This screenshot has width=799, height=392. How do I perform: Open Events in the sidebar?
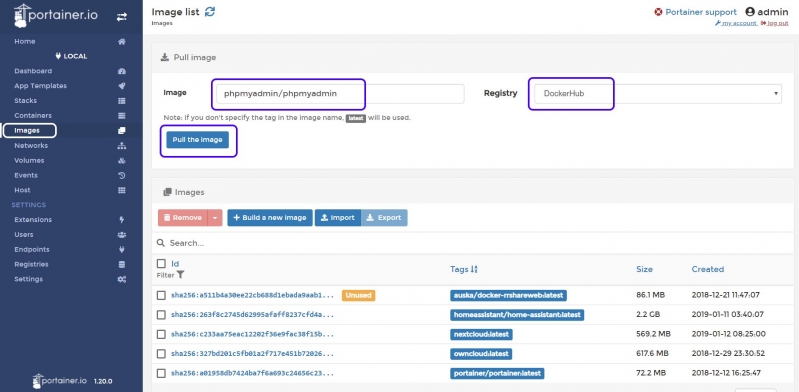(x=26, y=175)
